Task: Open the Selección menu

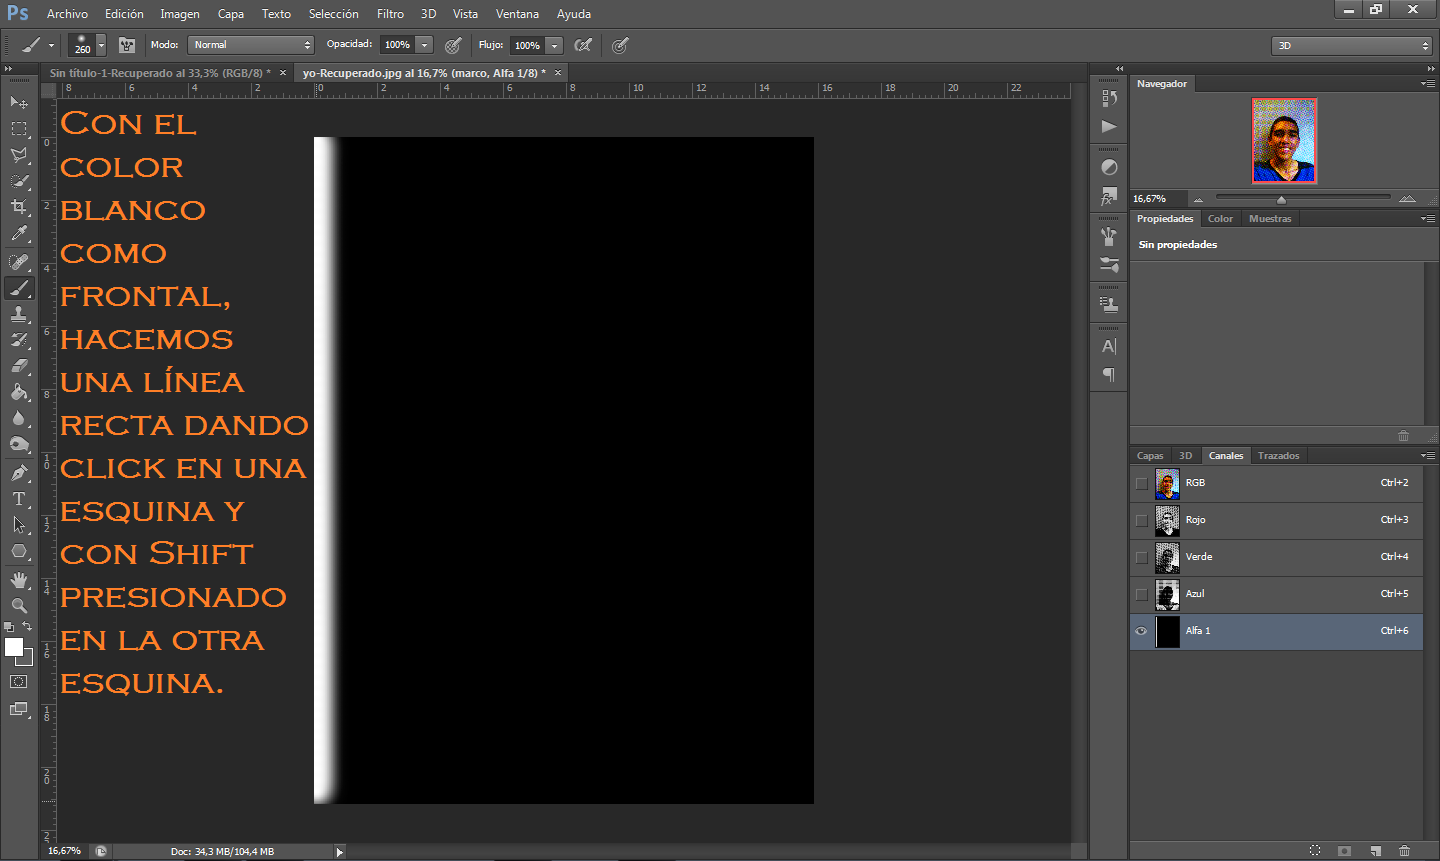Action: click(333, 14)
